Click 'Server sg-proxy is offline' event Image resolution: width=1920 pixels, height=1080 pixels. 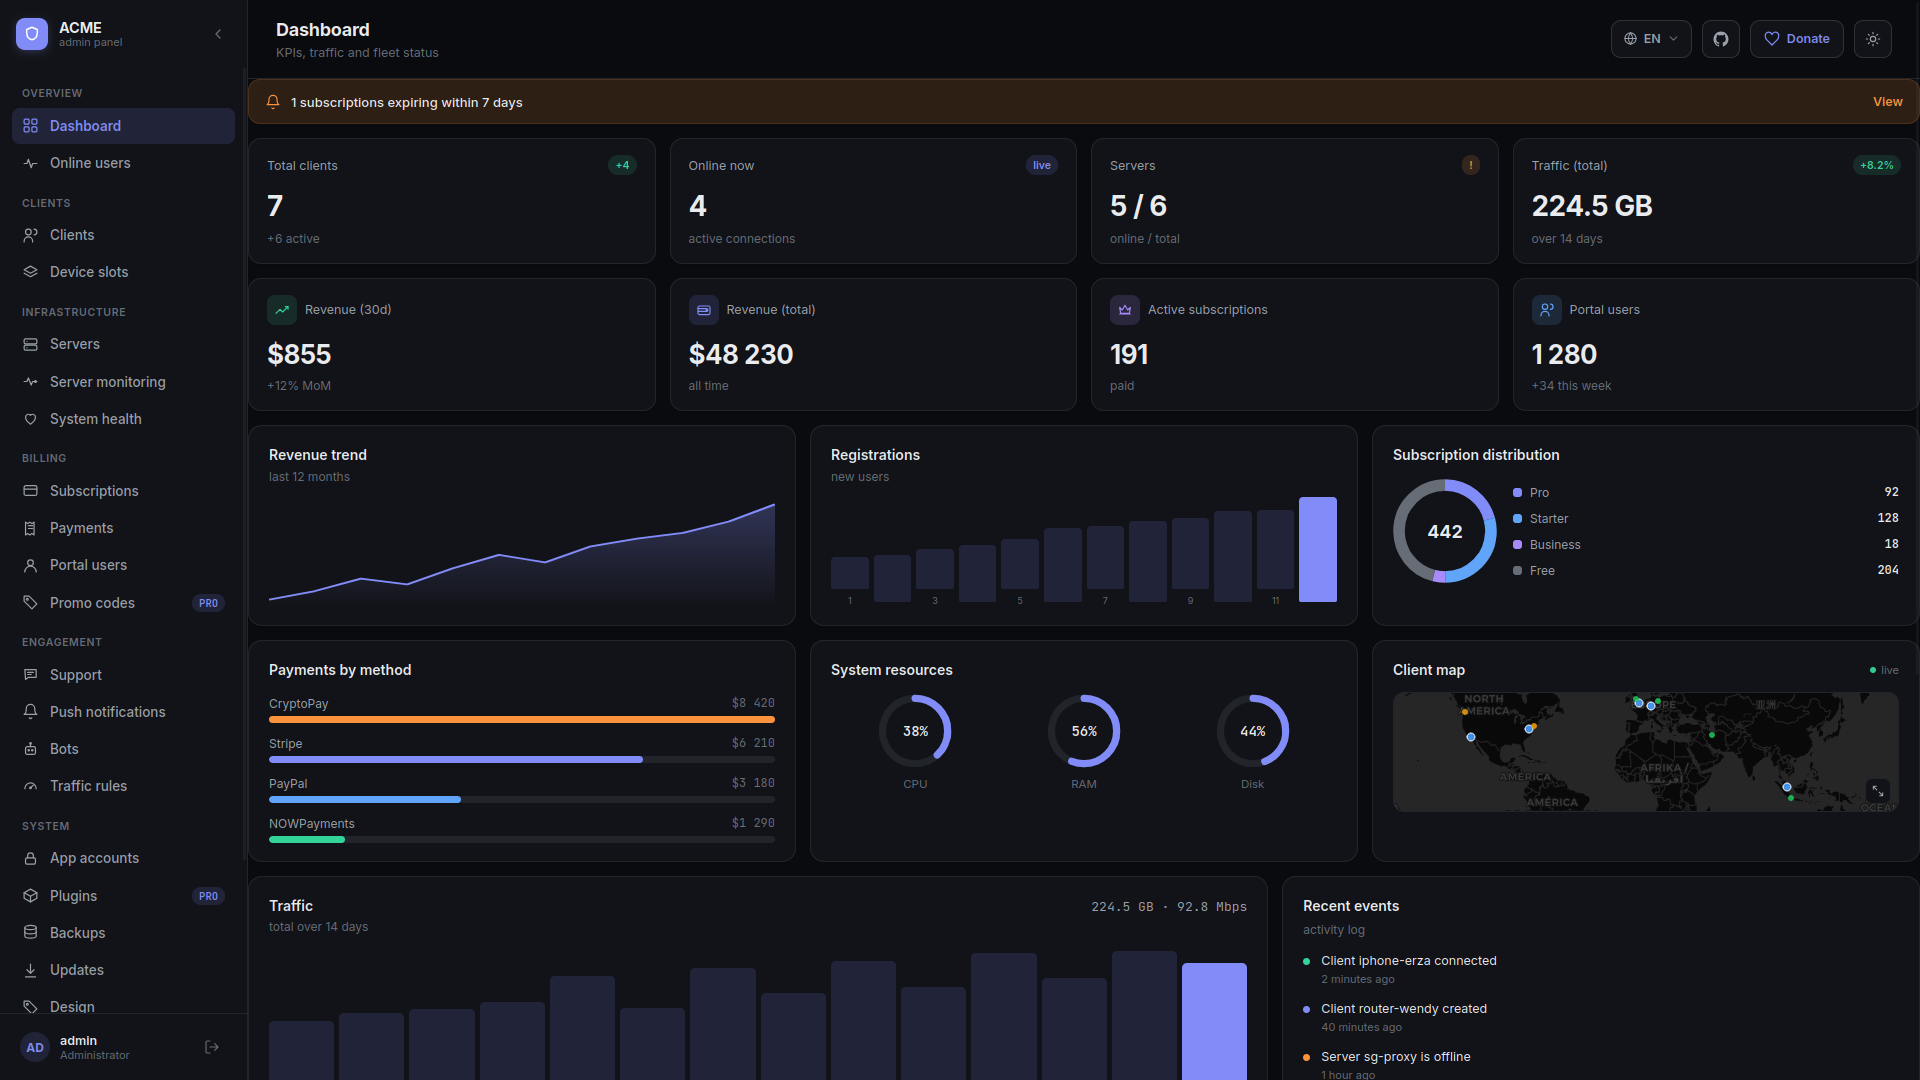point(1395,1057)
